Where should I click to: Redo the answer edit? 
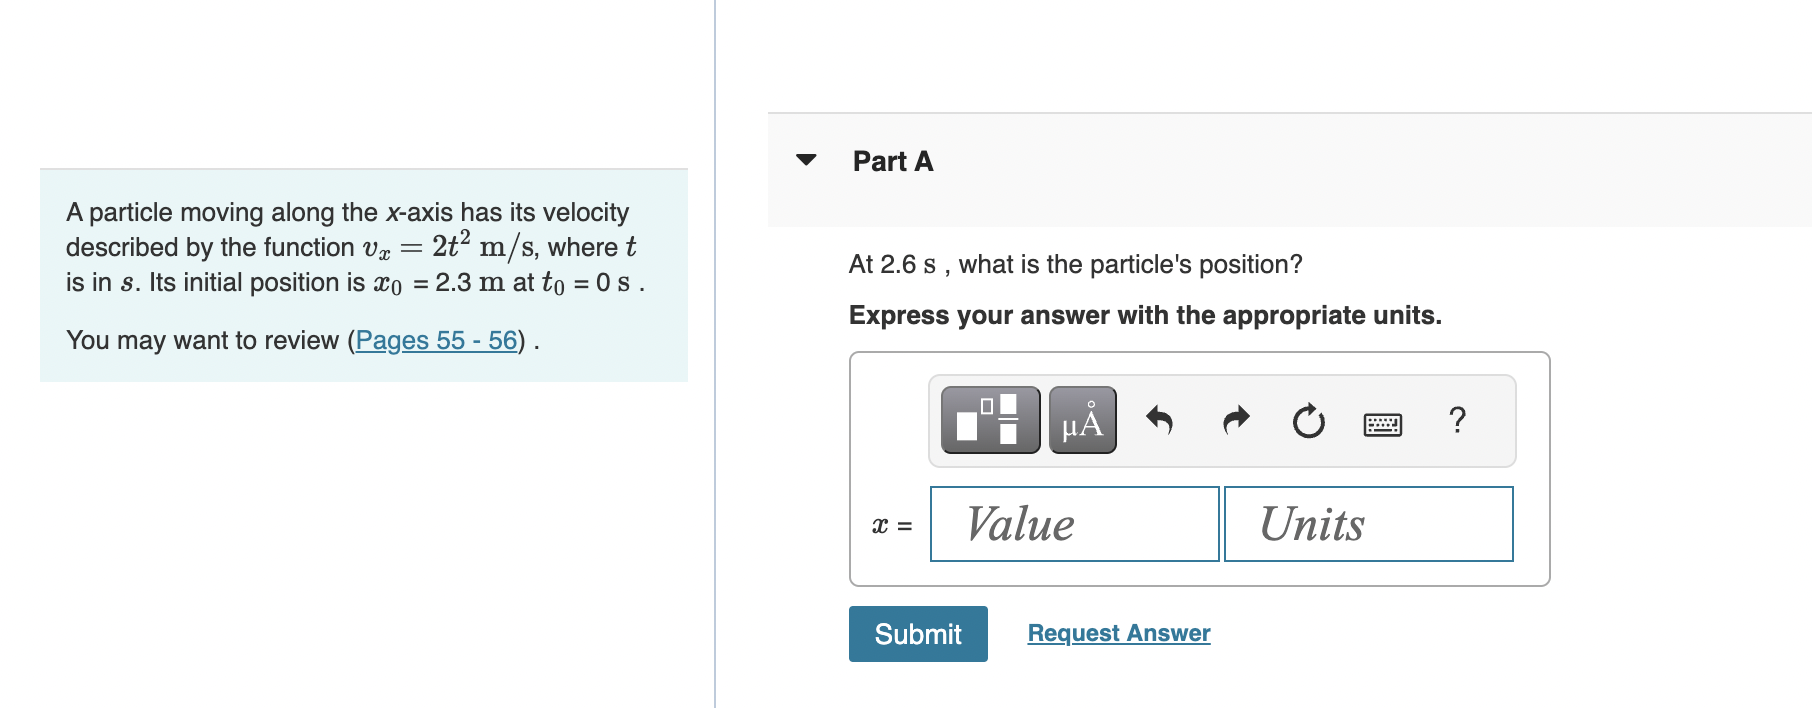pos(1234,421)
